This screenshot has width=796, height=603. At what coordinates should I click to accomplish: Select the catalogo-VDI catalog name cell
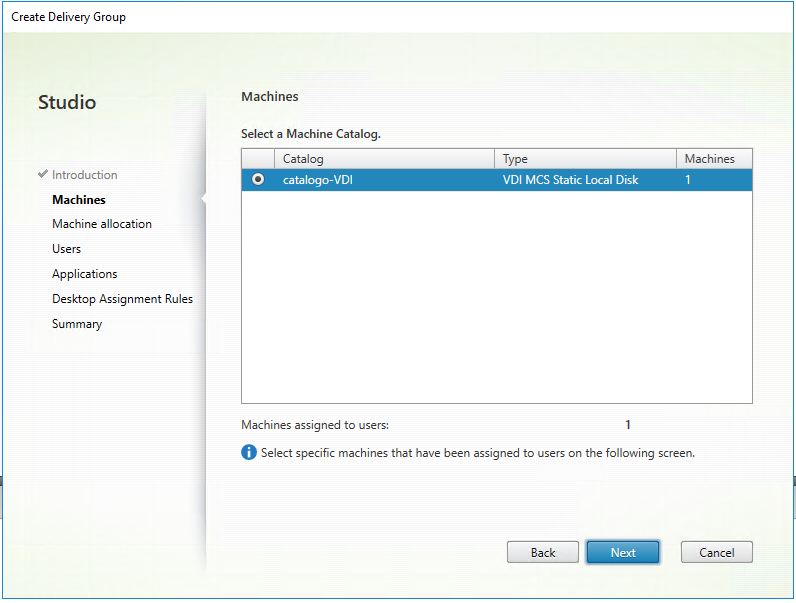click(x=318, y=180)
